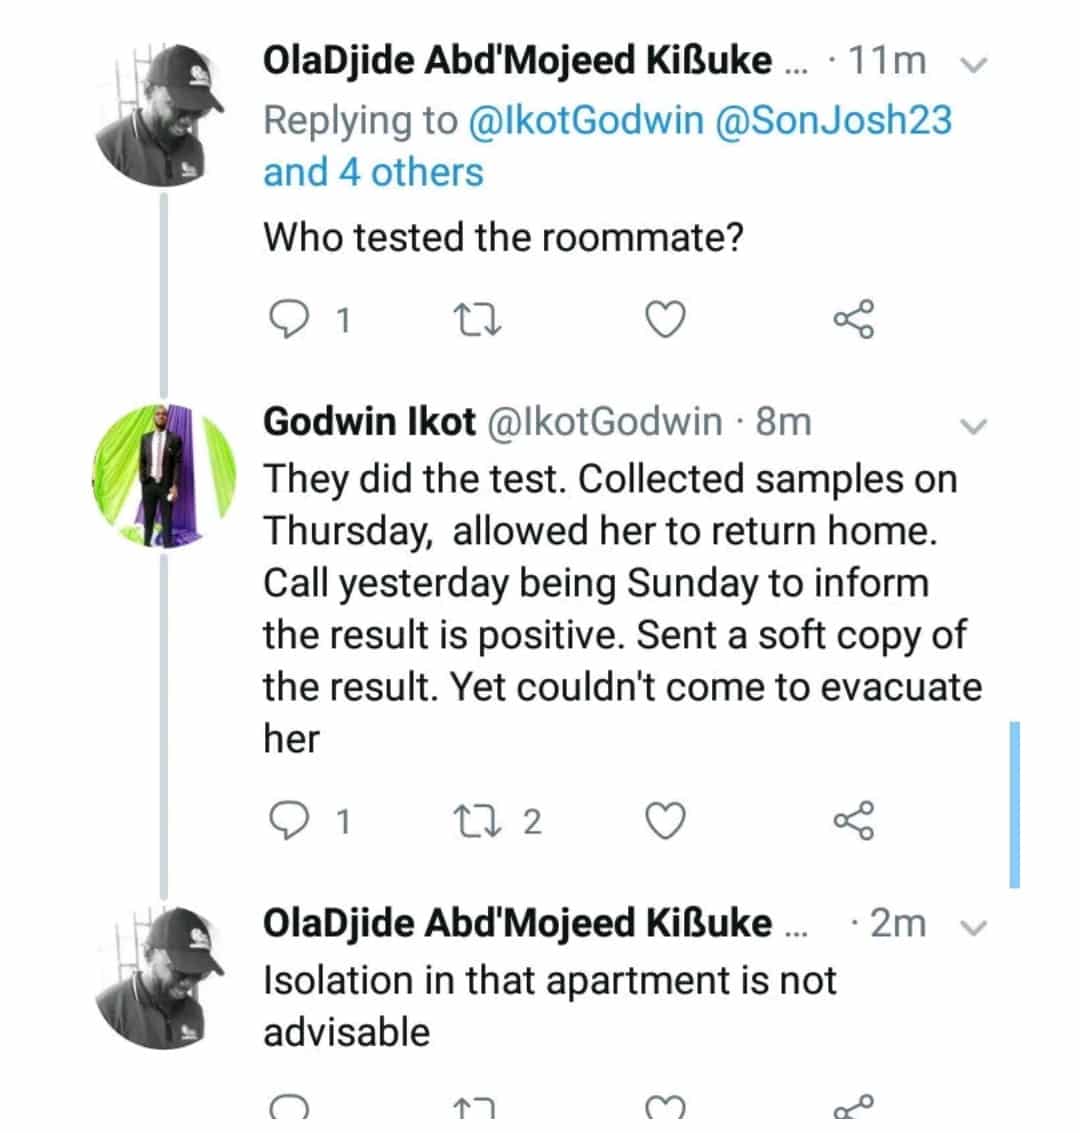The width and height of the screenshot is (1080, 1133).
Task: Open the @IkotGodwin mention link
Action: (x=584, y=120)
